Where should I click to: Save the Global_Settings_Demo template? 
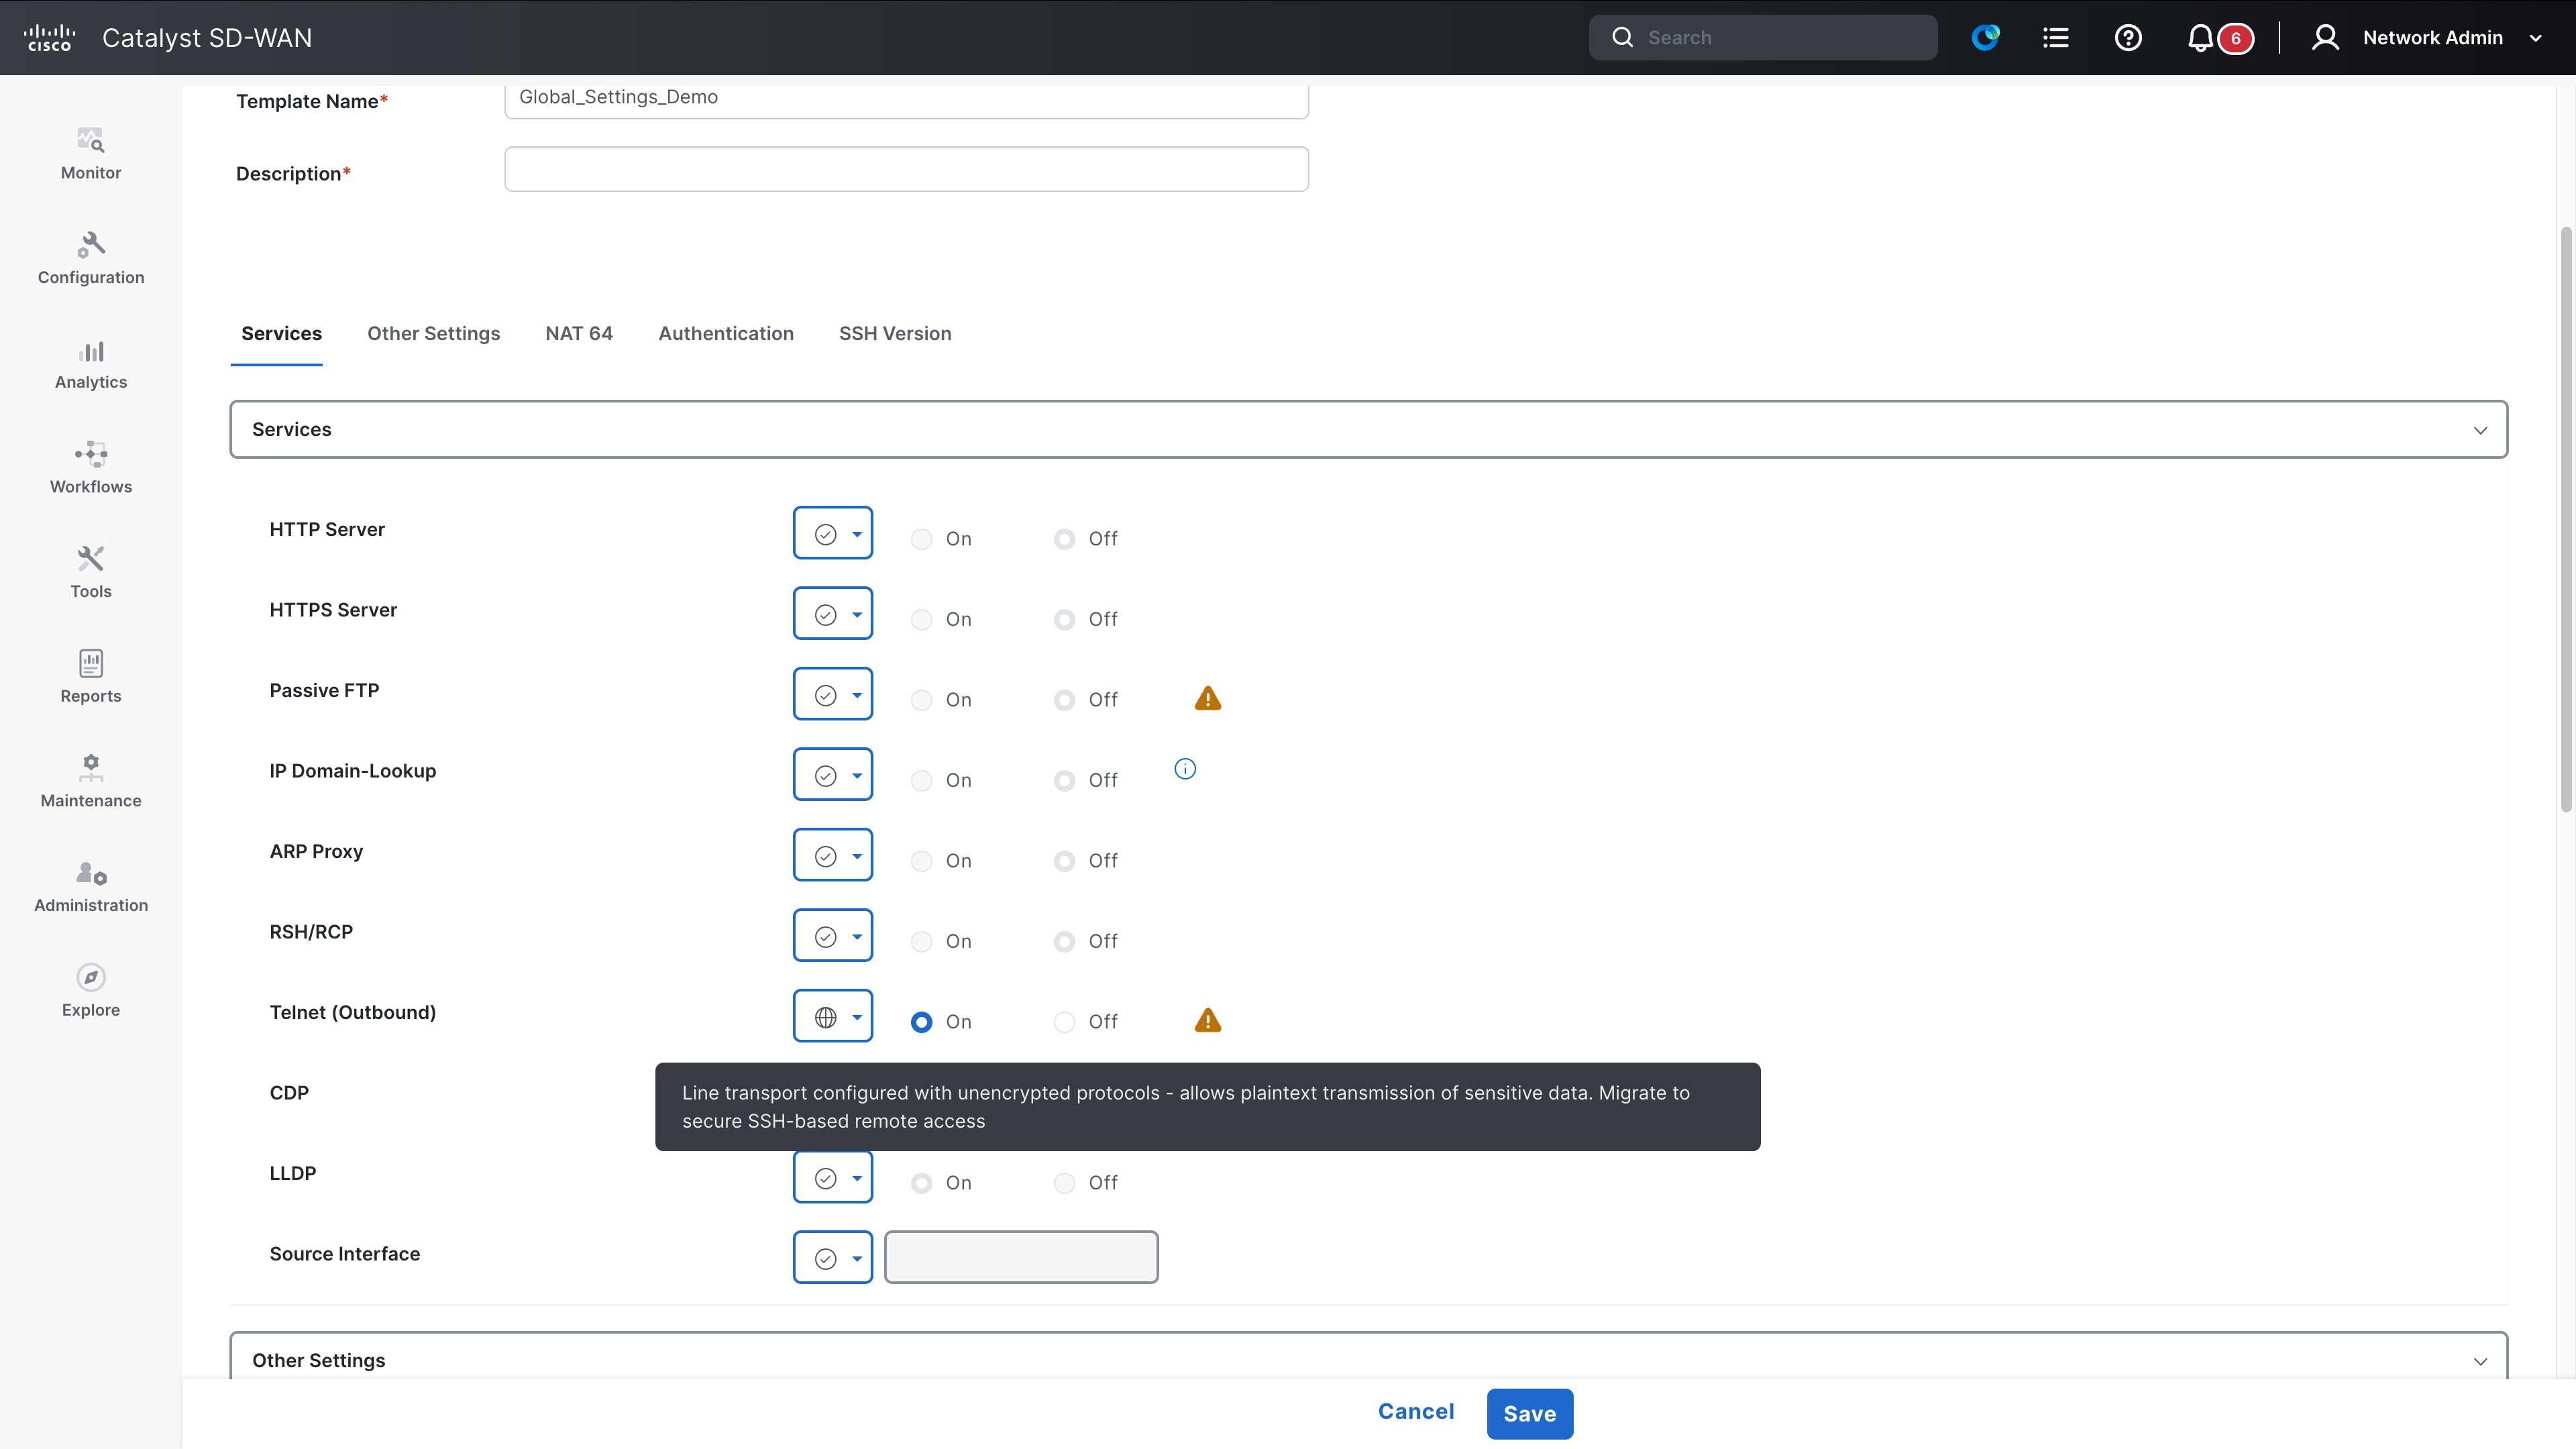[1529, 1413]
